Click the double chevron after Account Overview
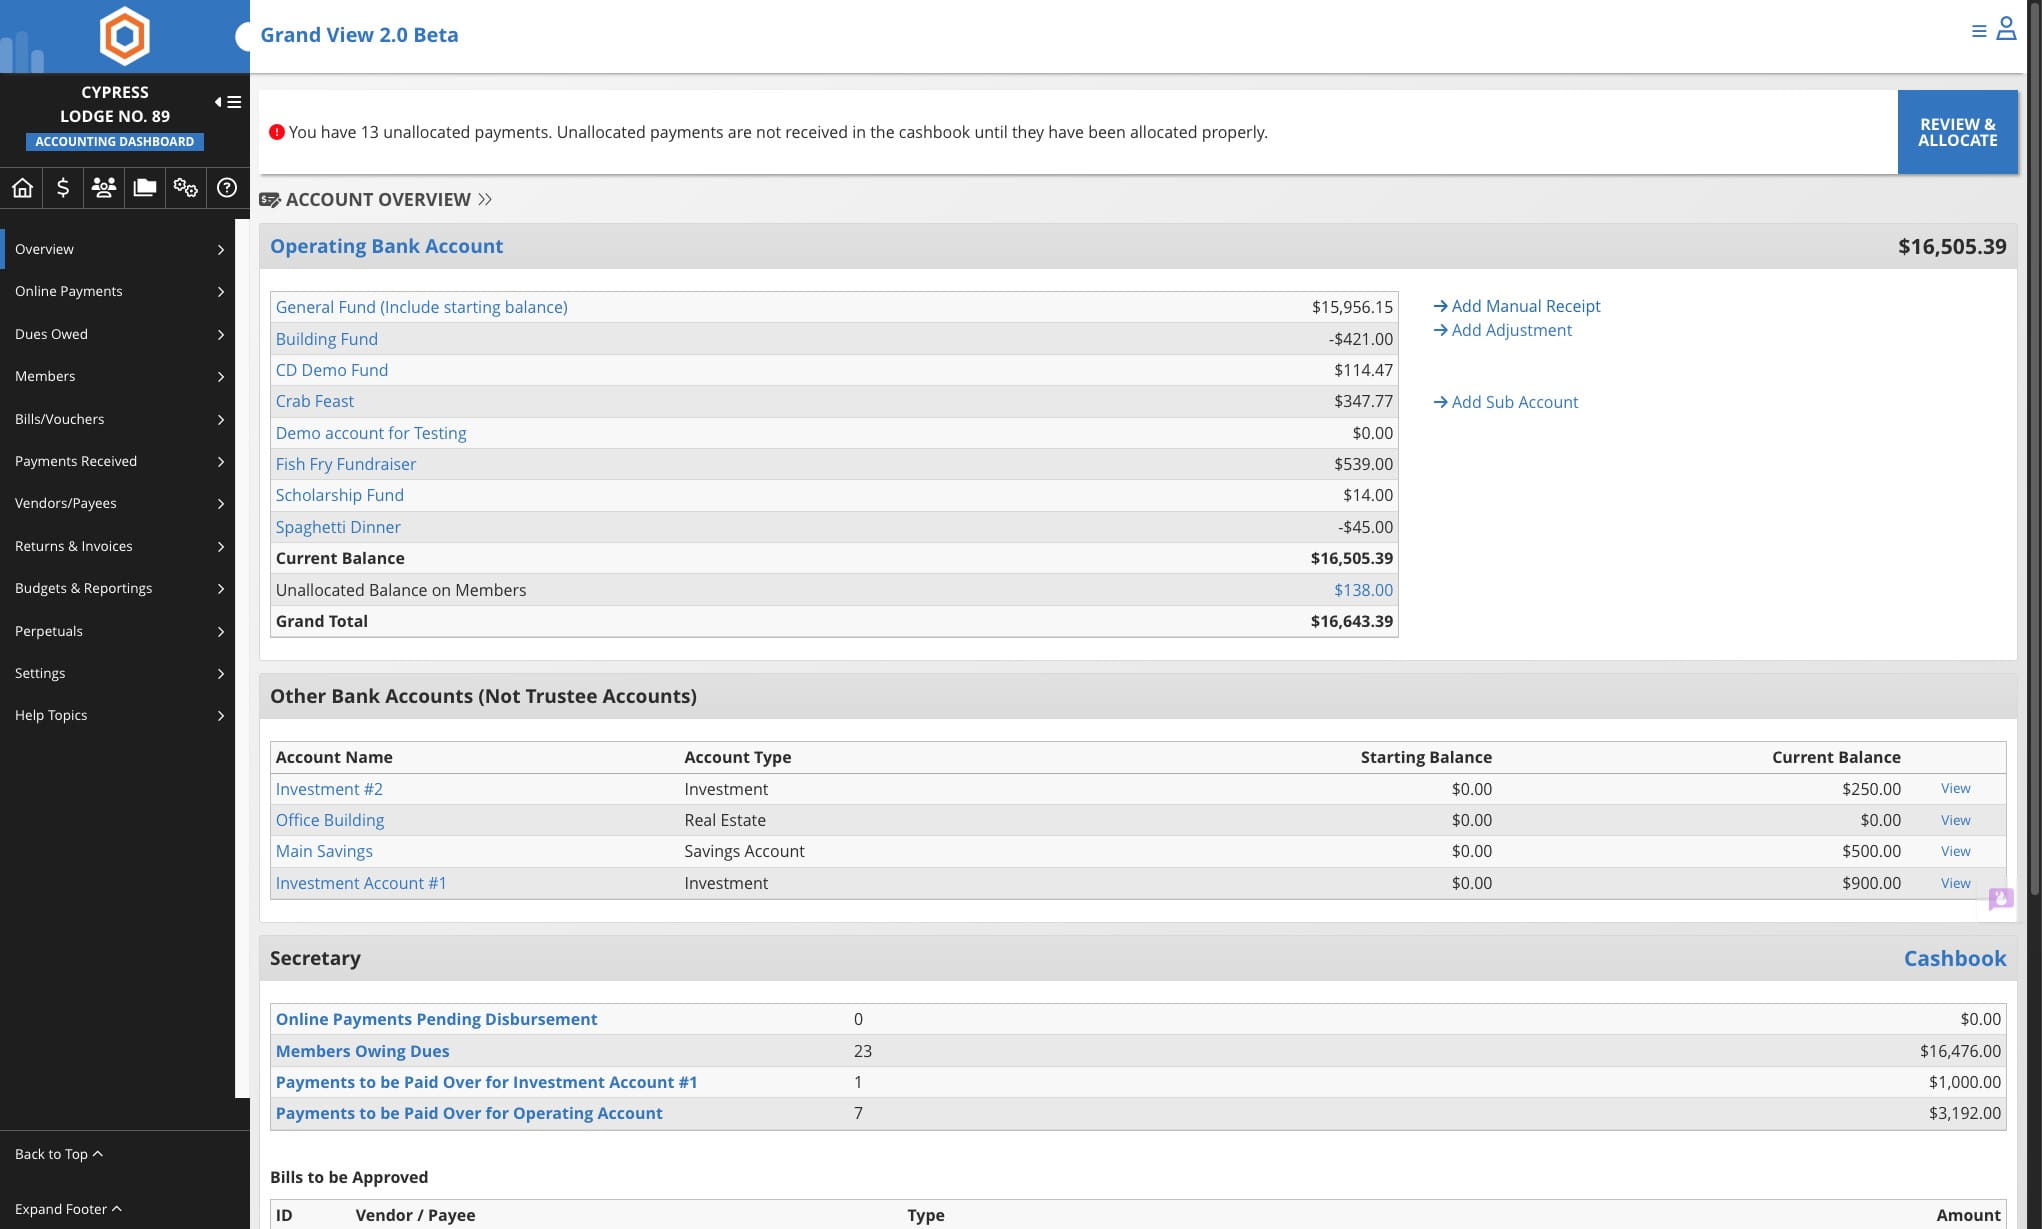The width and height of the screenshot is (2042, 1229). [485, 200]
